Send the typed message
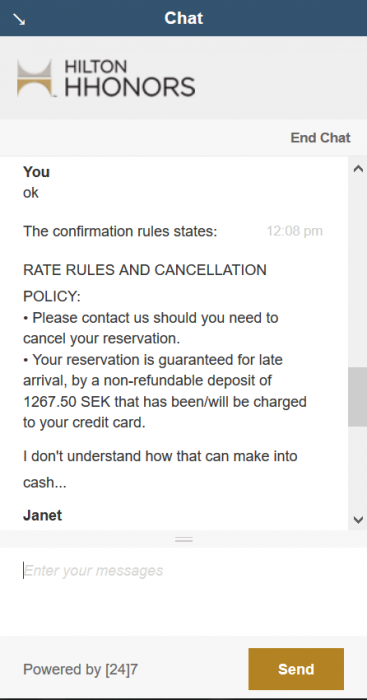This screenshot has width=367, height=700. coord(296,669)
